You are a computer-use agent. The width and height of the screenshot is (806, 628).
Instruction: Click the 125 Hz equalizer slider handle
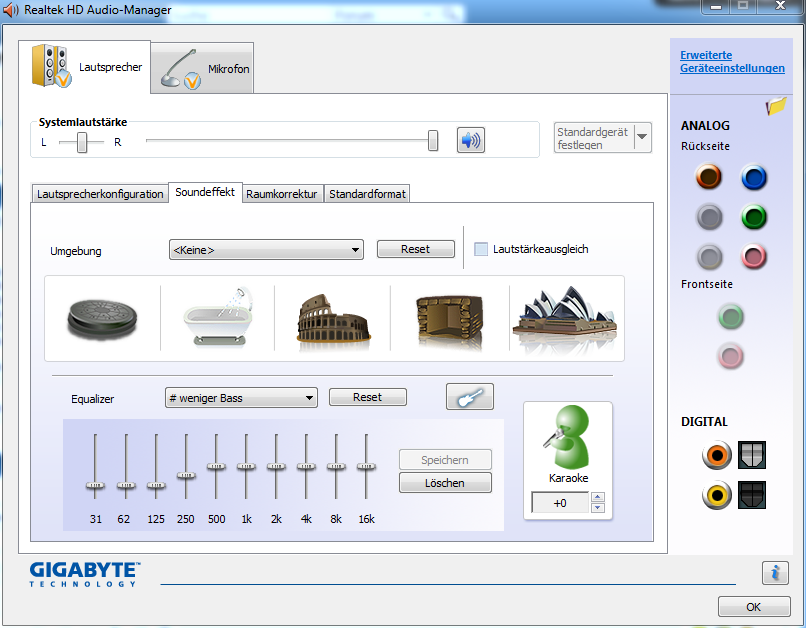point(156,485)
